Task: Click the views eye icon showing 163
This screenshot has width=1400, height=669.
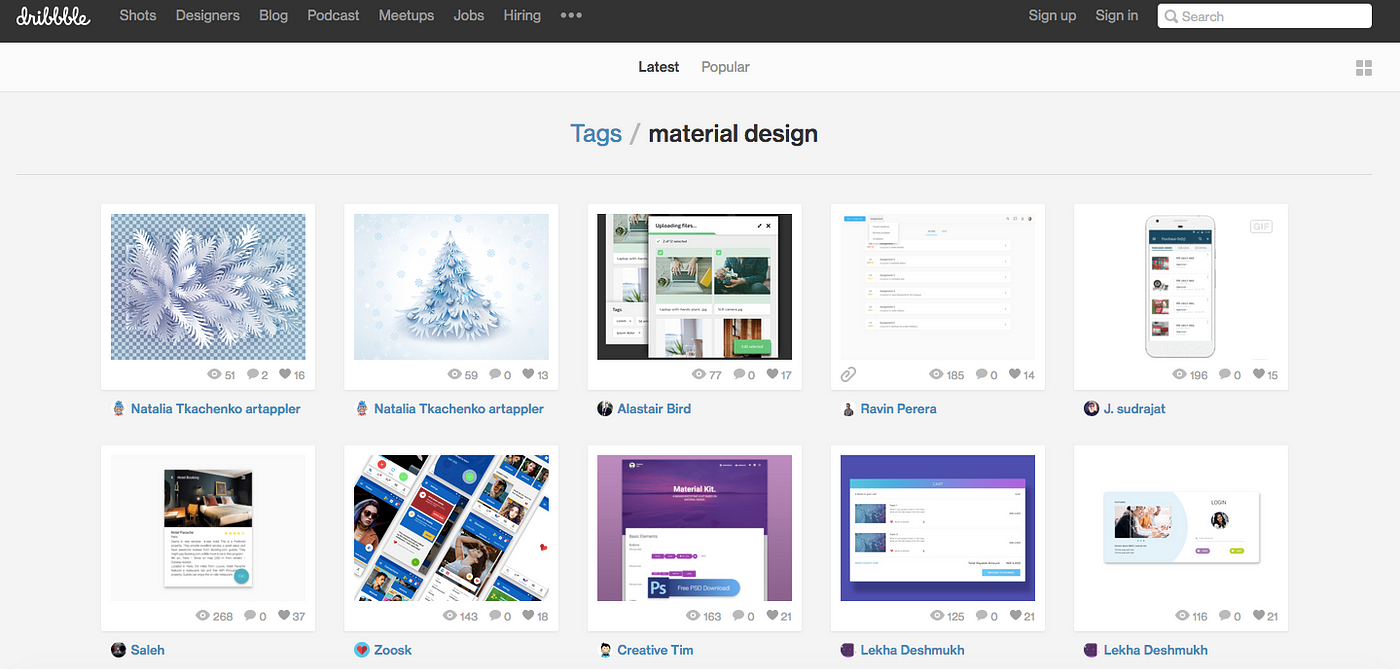Action: 692,616
